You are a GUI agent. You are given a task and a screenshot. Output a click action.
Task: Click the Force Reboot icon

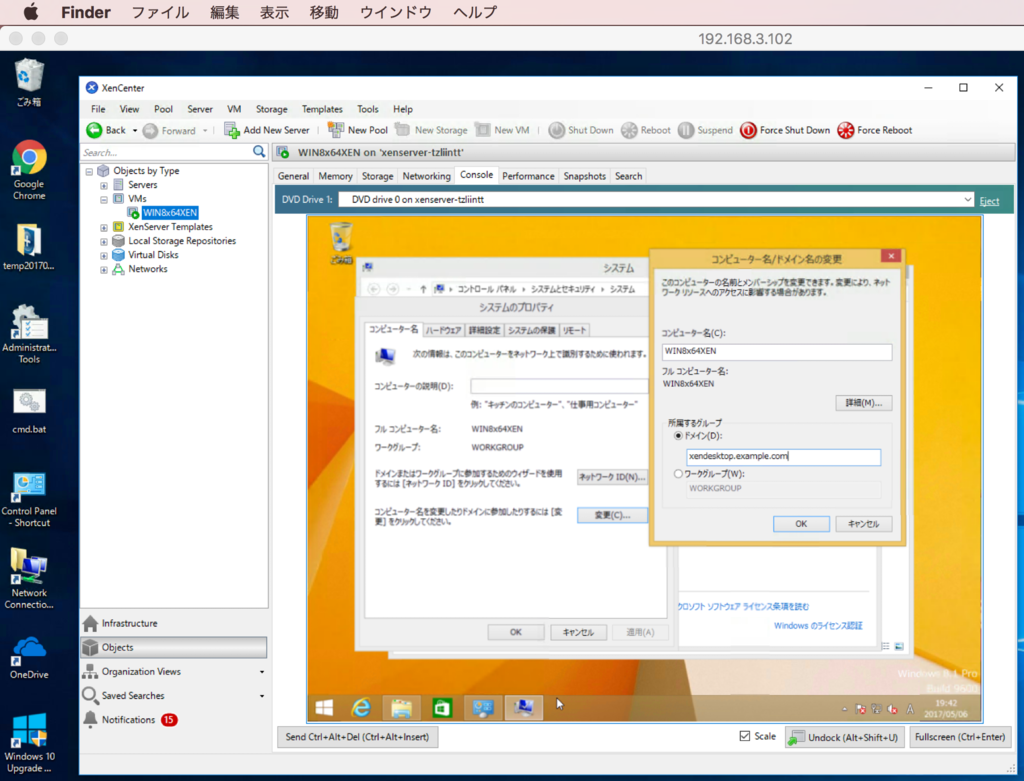(x=846, y=130)
